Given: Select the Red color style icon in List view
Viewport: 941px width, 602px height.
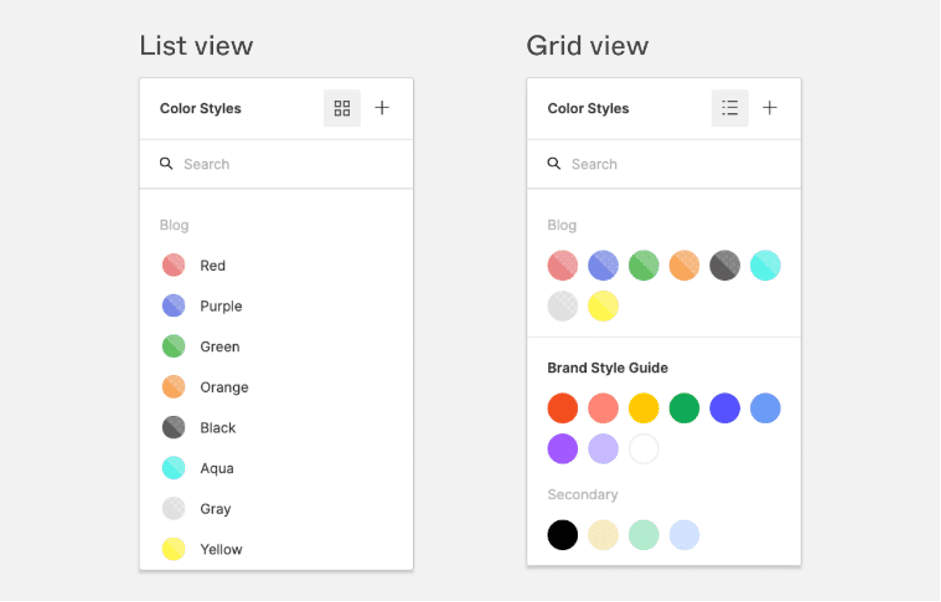Looking at the screenshot, I should [173, 265].
